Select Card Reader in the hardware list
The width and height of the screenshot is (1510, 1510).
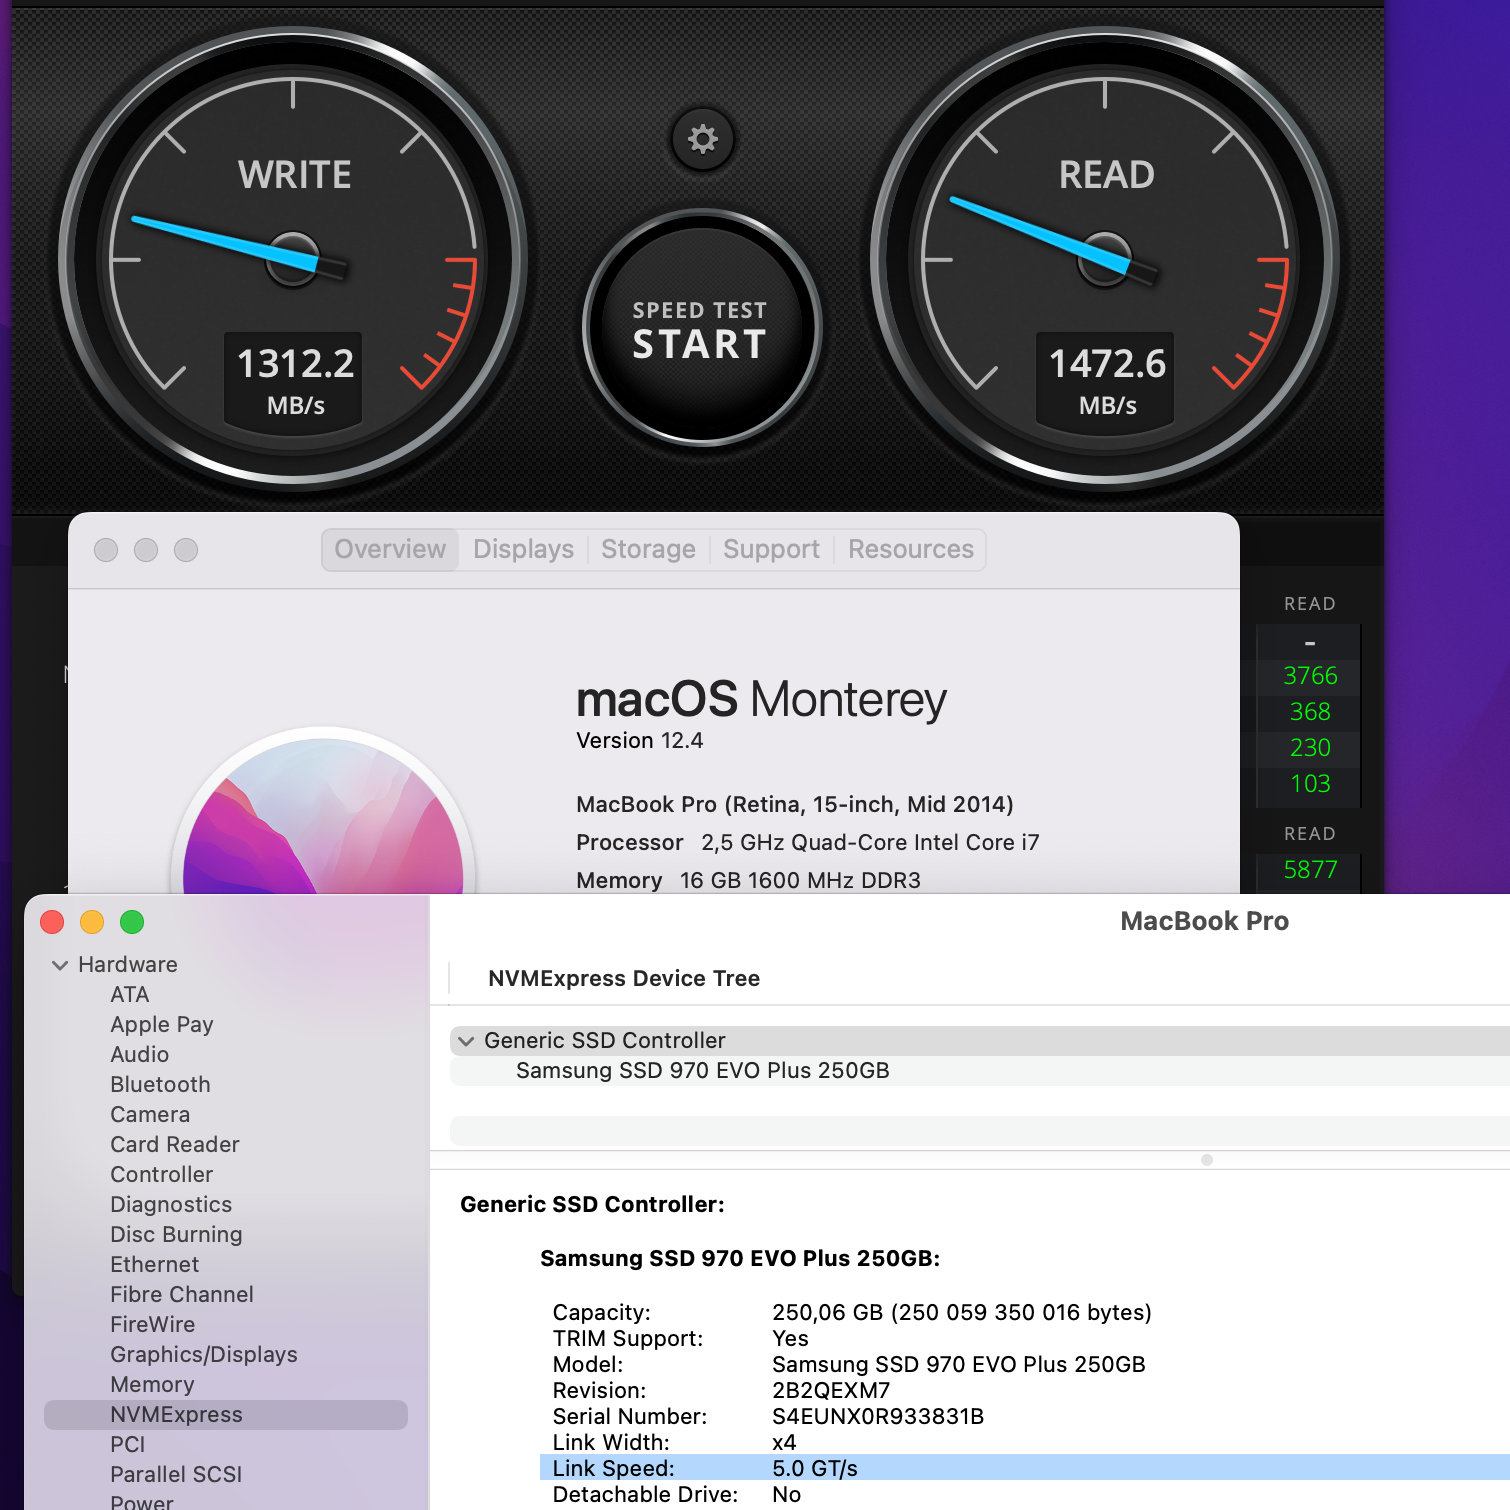pyautogui.click(x=174, y=1144)
